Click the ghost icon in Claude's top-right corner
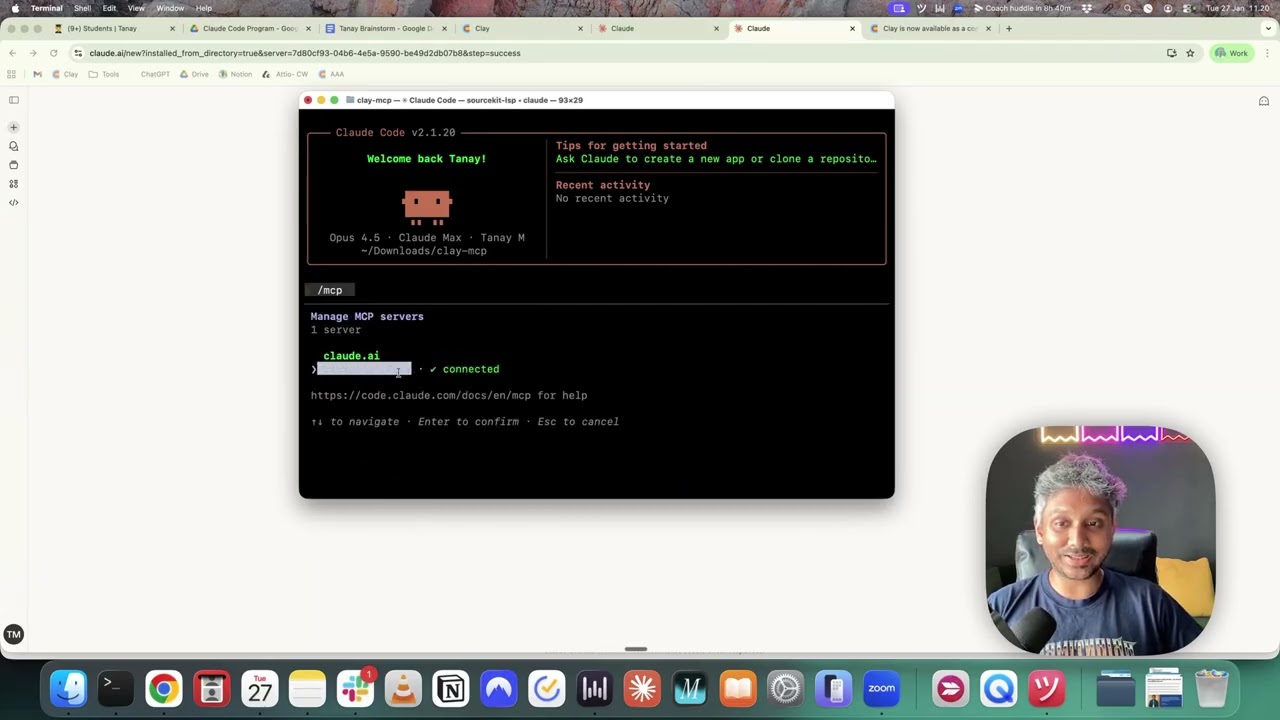Screen dimensions: 1280x720 pos(1264,101)
